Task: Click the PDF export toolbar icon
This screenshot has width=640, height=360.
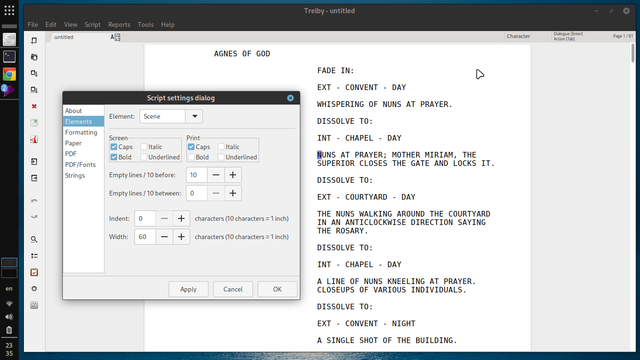Action: (34, 139)
